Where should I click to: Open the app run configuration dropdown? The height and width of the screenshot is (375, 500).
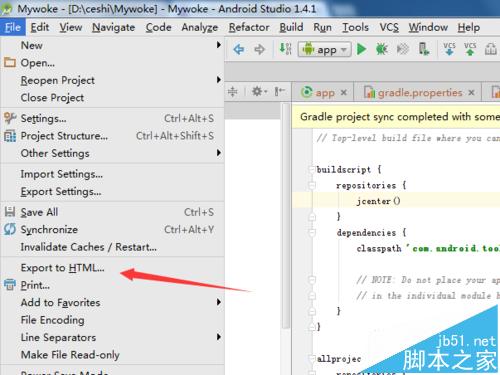pos(324,50)
